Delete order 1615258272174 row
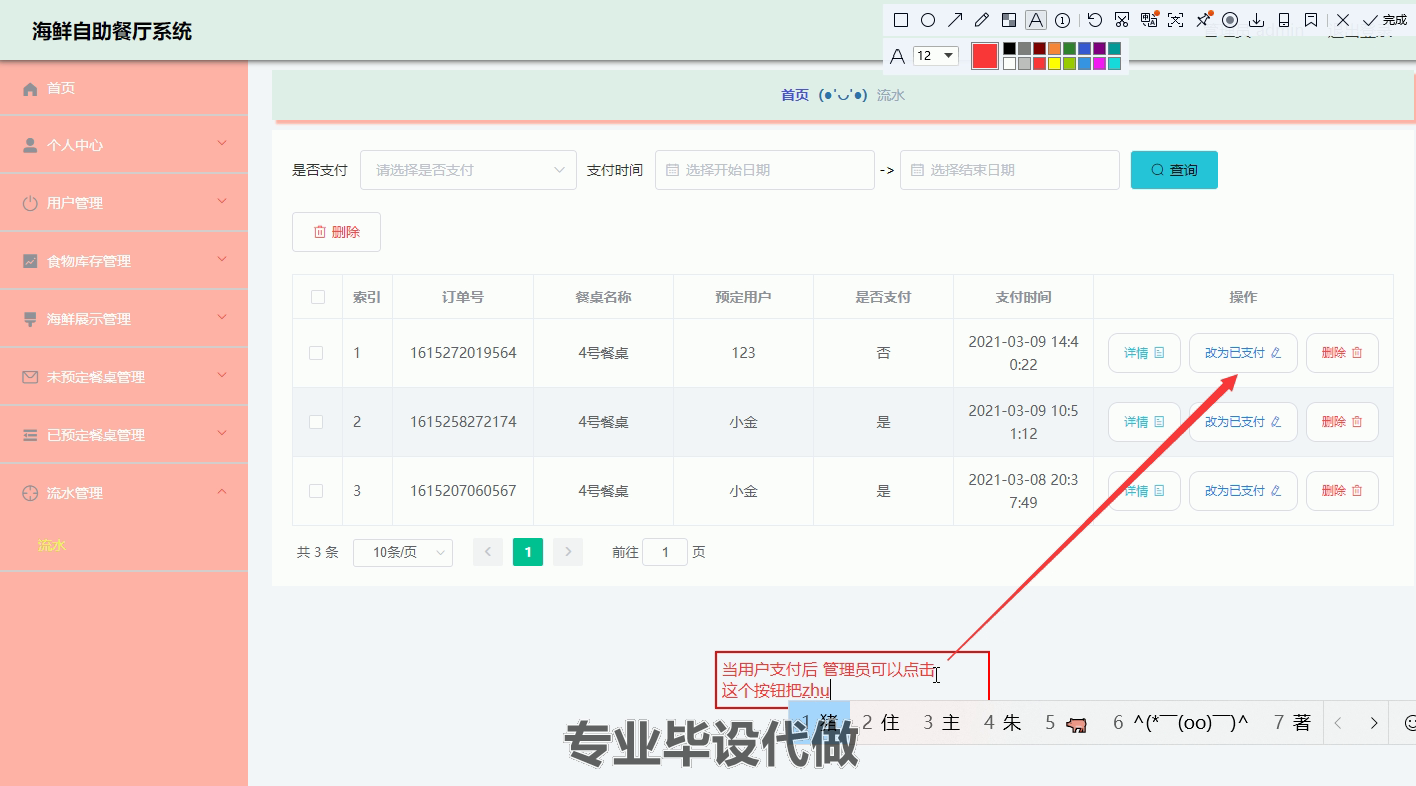The image size is (1416, 786). pos(1342,422)
